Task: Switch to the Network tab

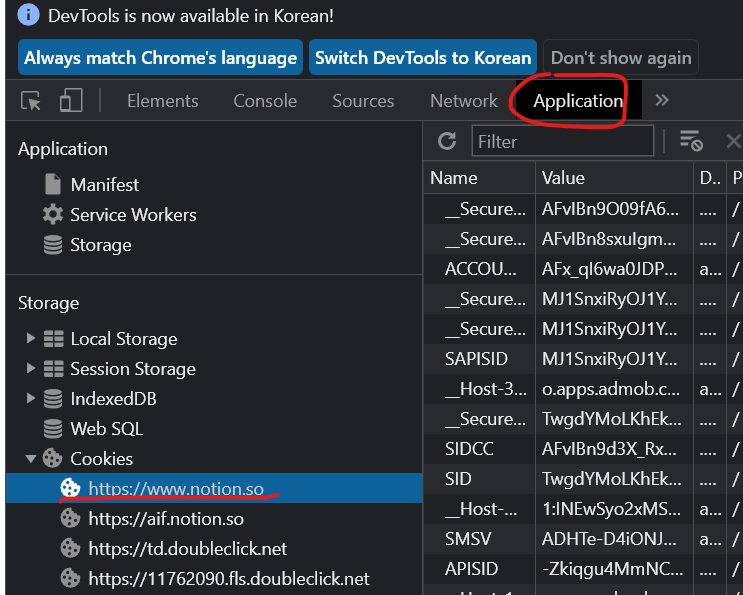Action: [x=463, y=101]
